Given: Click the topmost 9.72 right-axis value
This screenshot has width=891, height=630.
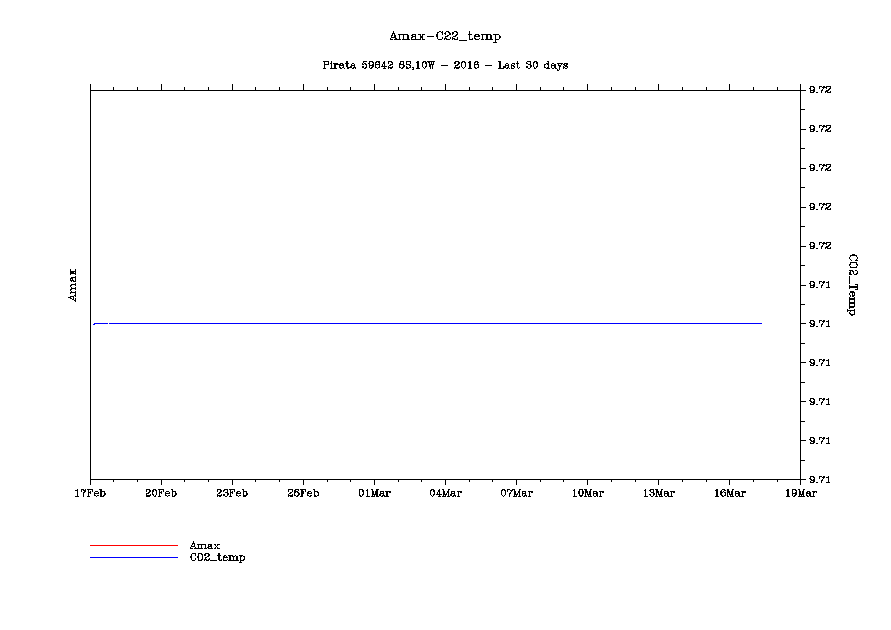Looking at the screenshot, I should click(820, 90).
